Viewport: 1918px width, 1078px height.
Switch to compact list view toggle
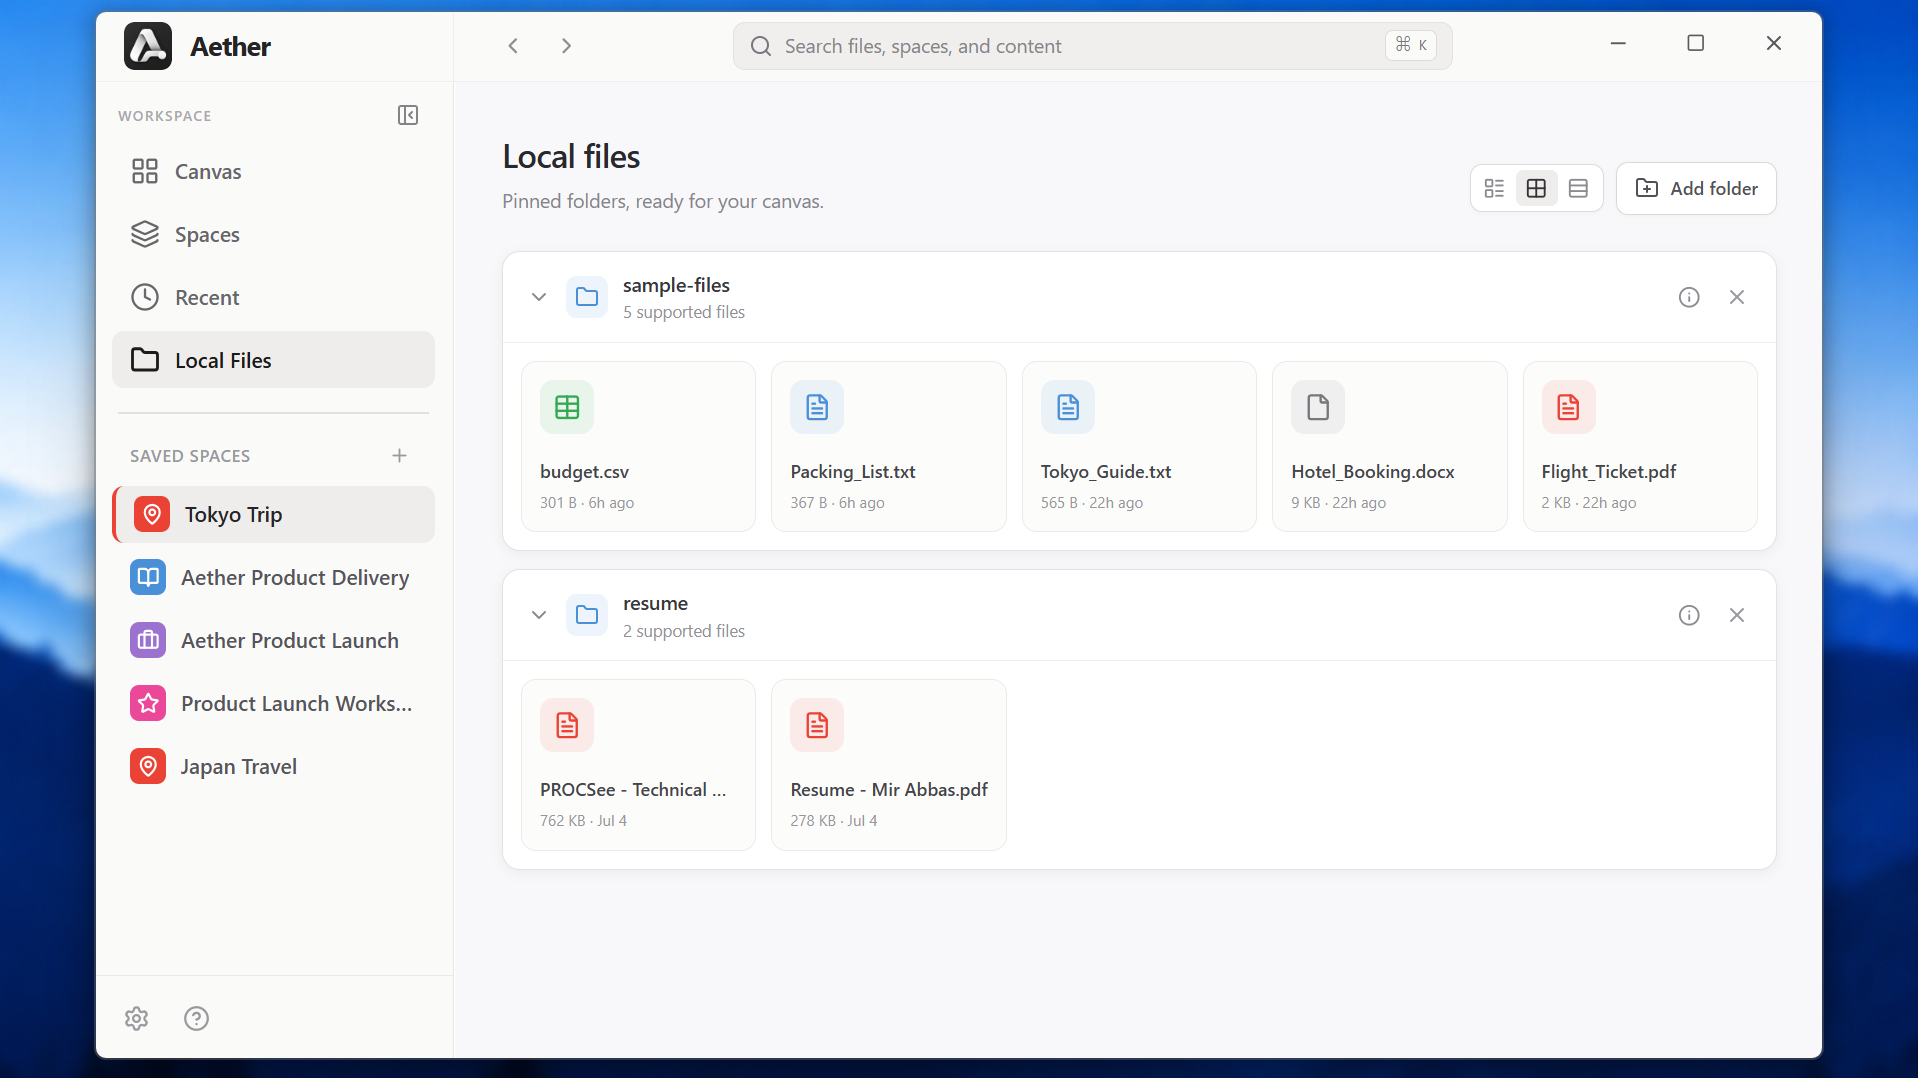click(1494, 188)
